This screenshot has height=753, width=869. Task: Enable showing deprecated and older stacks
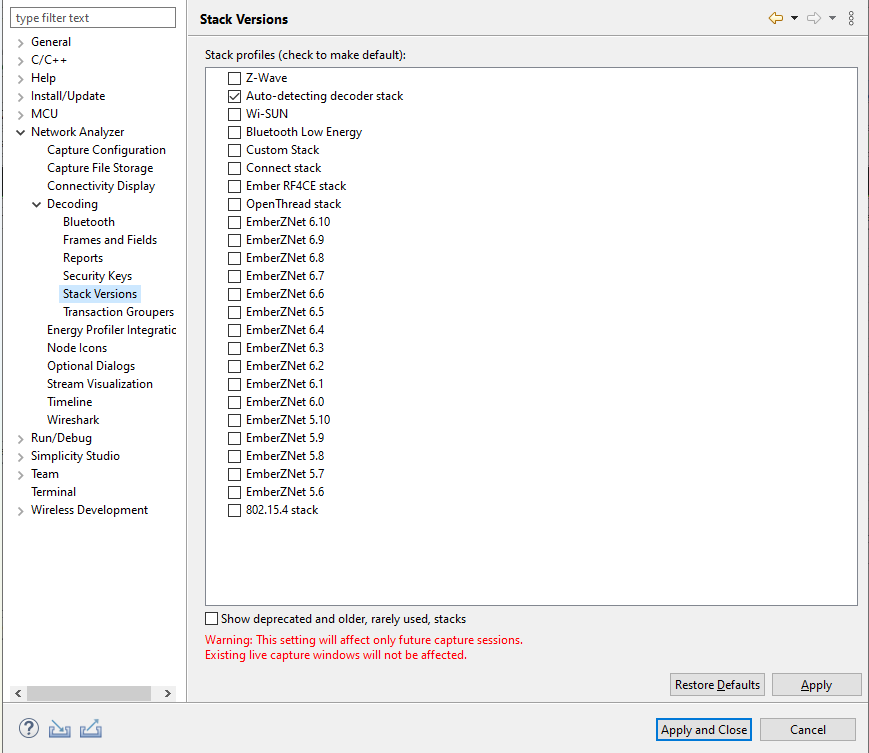pos(211,618)
